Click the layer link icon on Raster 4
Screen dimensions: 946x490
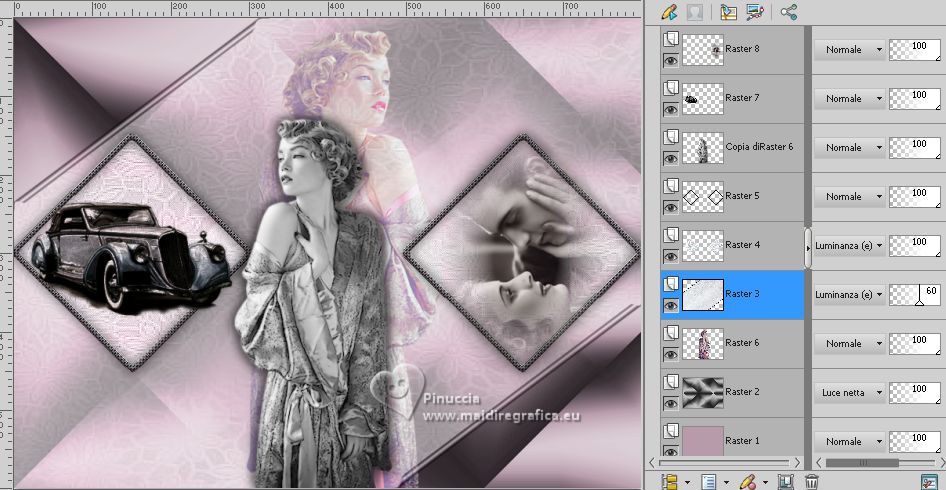(670, 235)
